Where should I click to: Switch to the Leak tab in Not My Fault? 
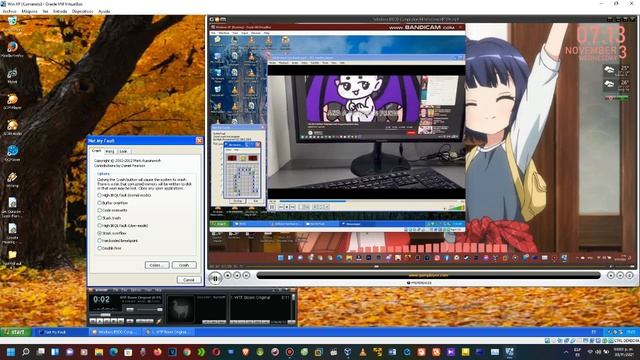point(123,151)
